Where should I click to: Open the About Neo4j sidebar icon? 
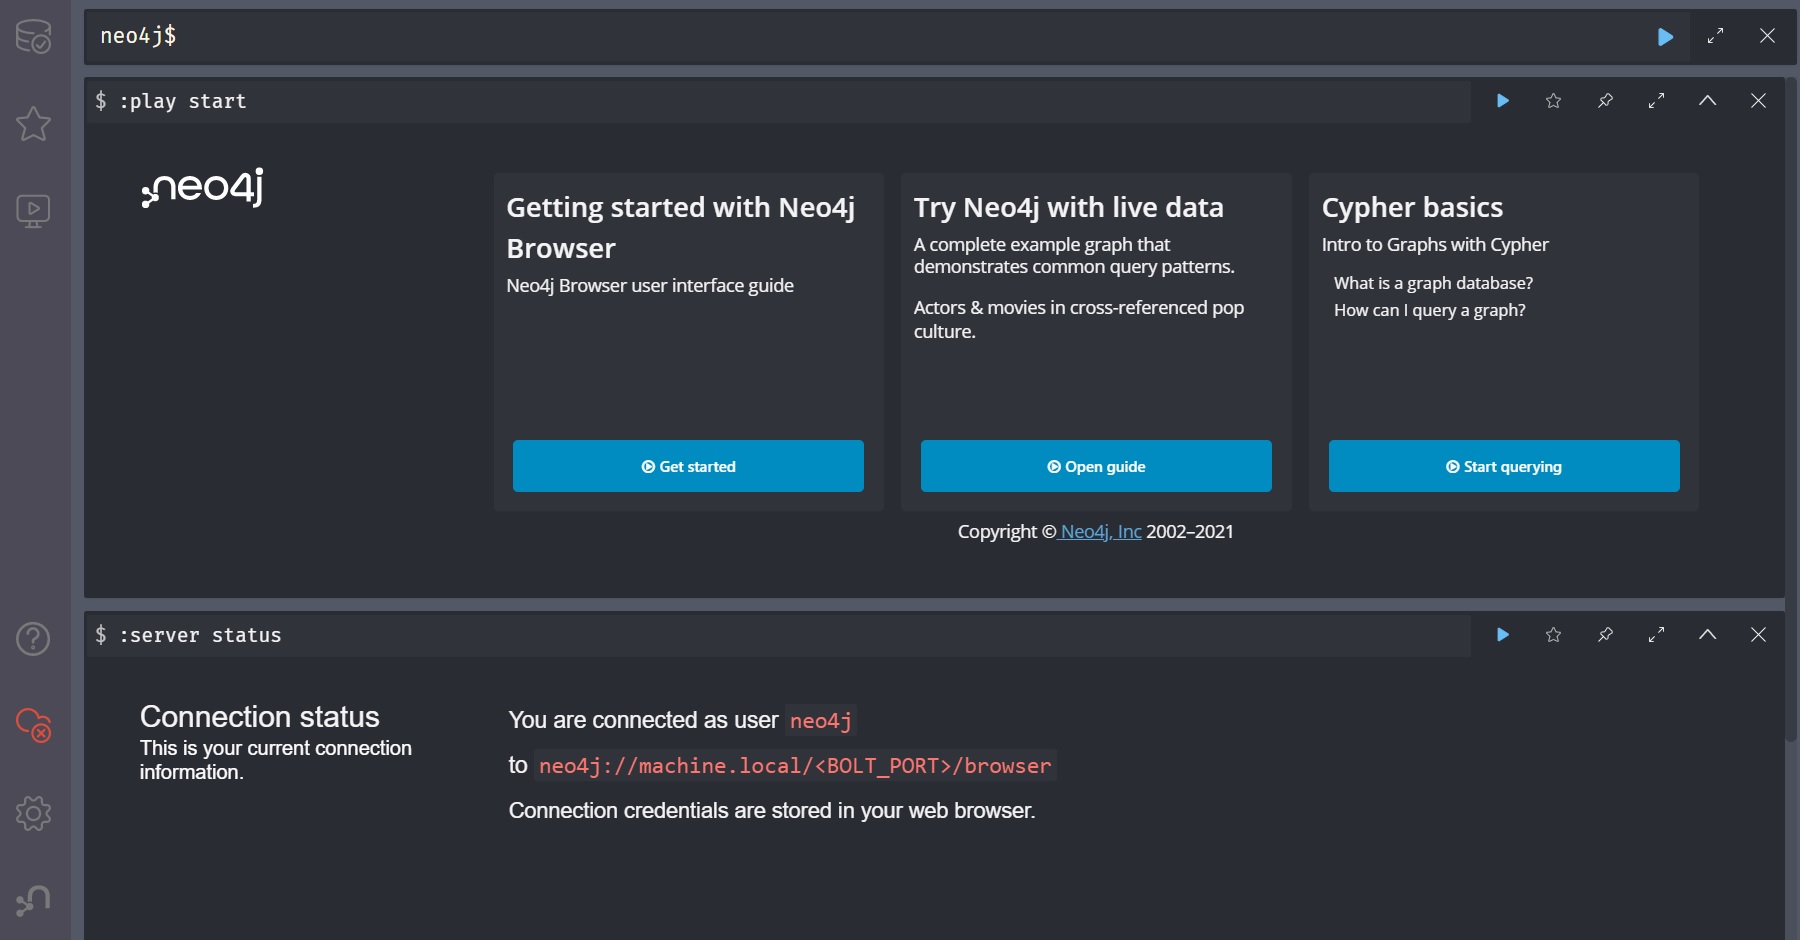click(34, 900)
